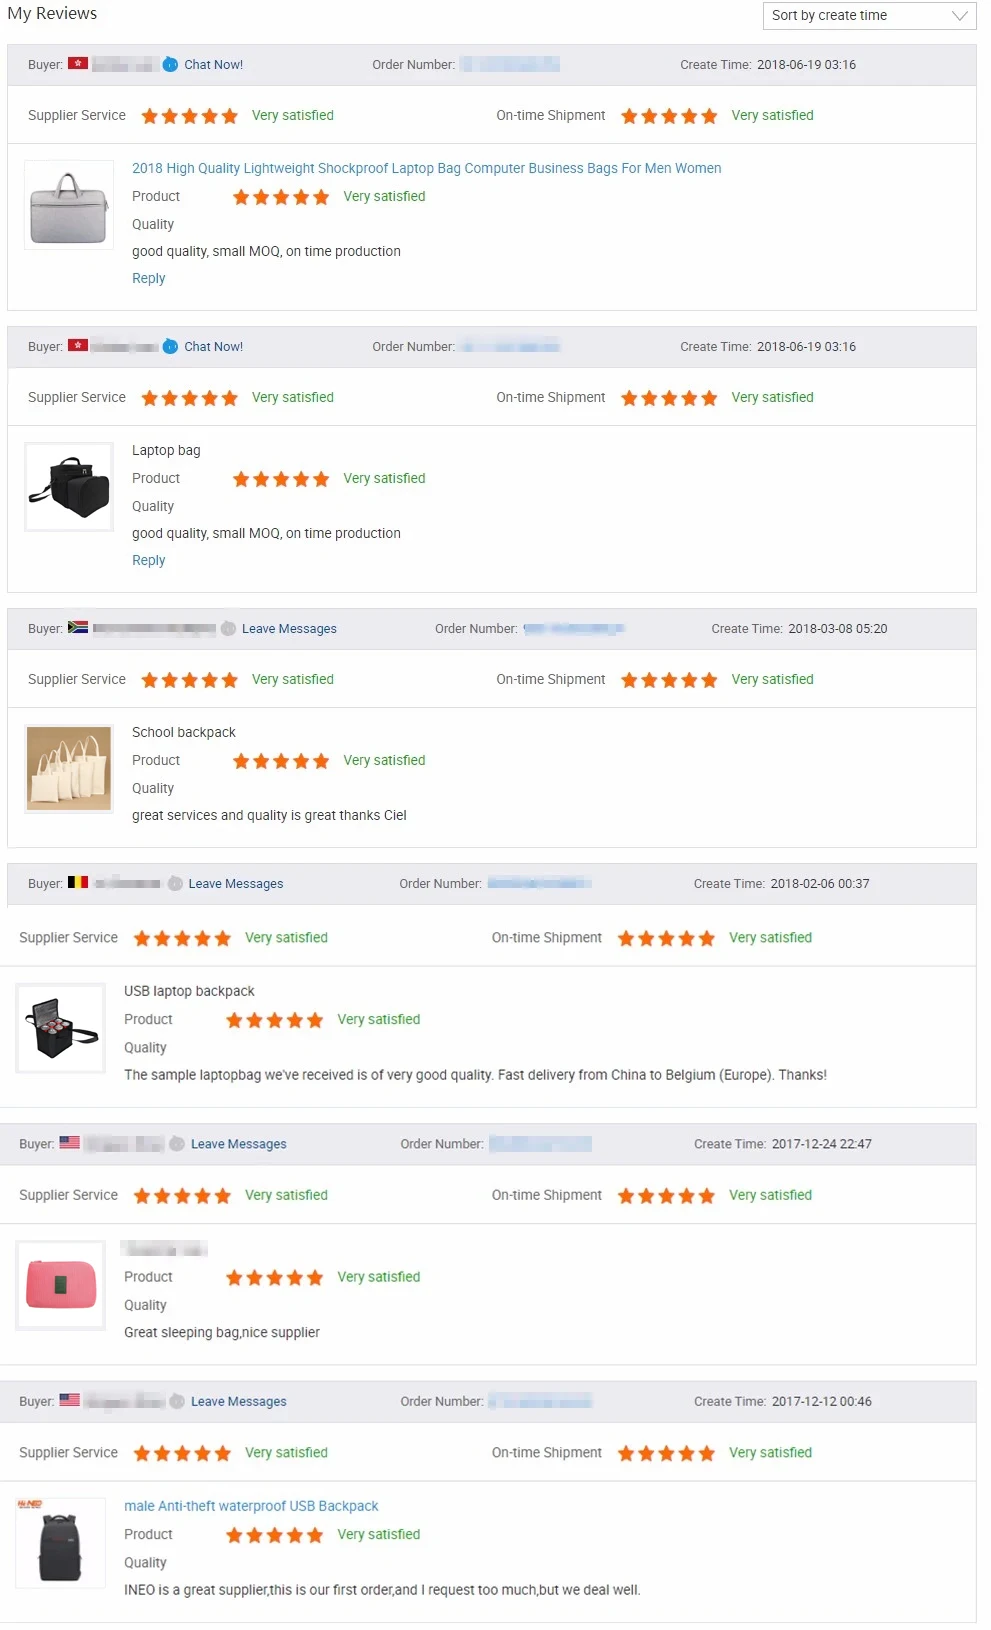Click the grey message icon beside South Africa buyer
Screen dimensions: 991x1630
coord(228,629)
